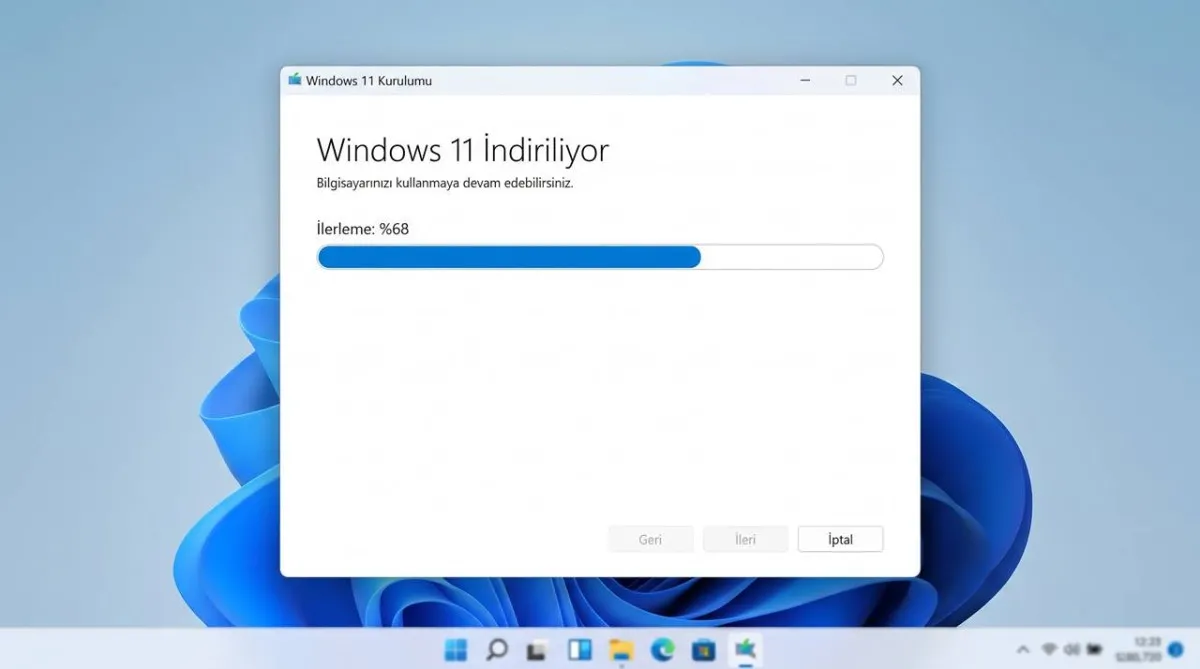Open the Wi-Fi network tray icon
Image resolution: width=1200 pixels, height=669 pixels.
point(1049,650)
